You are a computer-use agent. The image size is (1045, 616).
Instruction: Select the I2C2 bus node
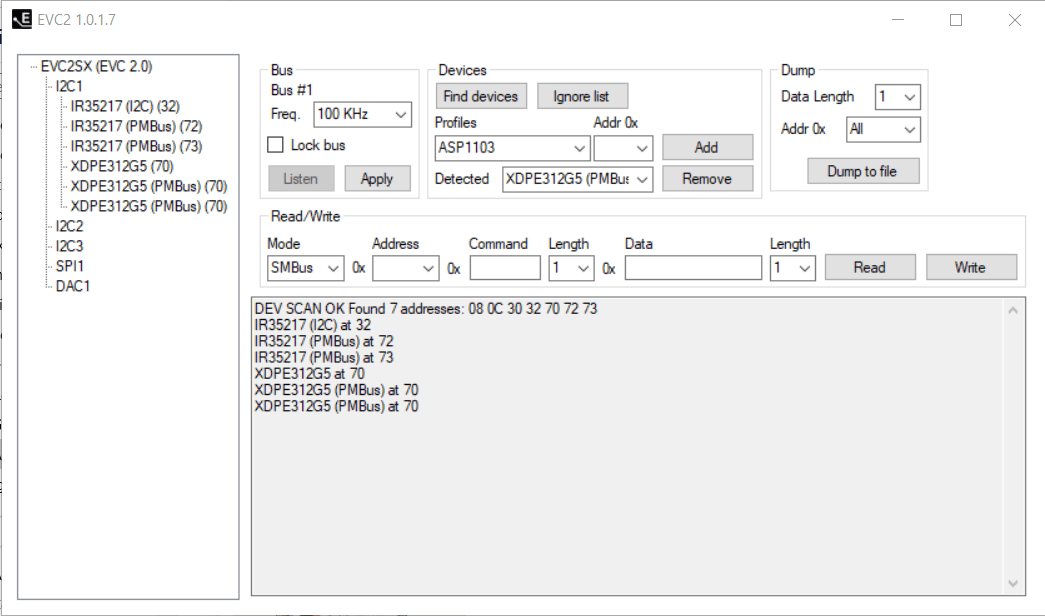click(x=69, y=227)
